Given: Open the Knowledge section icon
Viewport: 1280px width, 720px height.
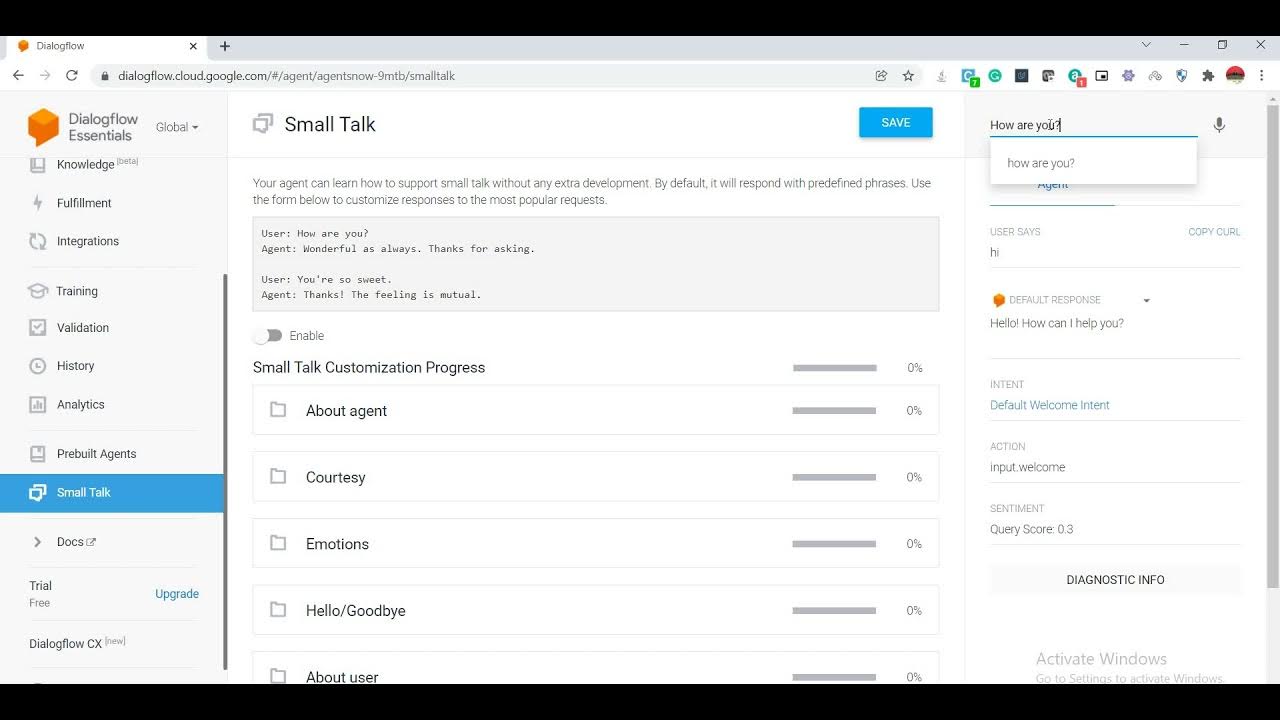Looking at the screenshot, I should click(x=37, y=164).
